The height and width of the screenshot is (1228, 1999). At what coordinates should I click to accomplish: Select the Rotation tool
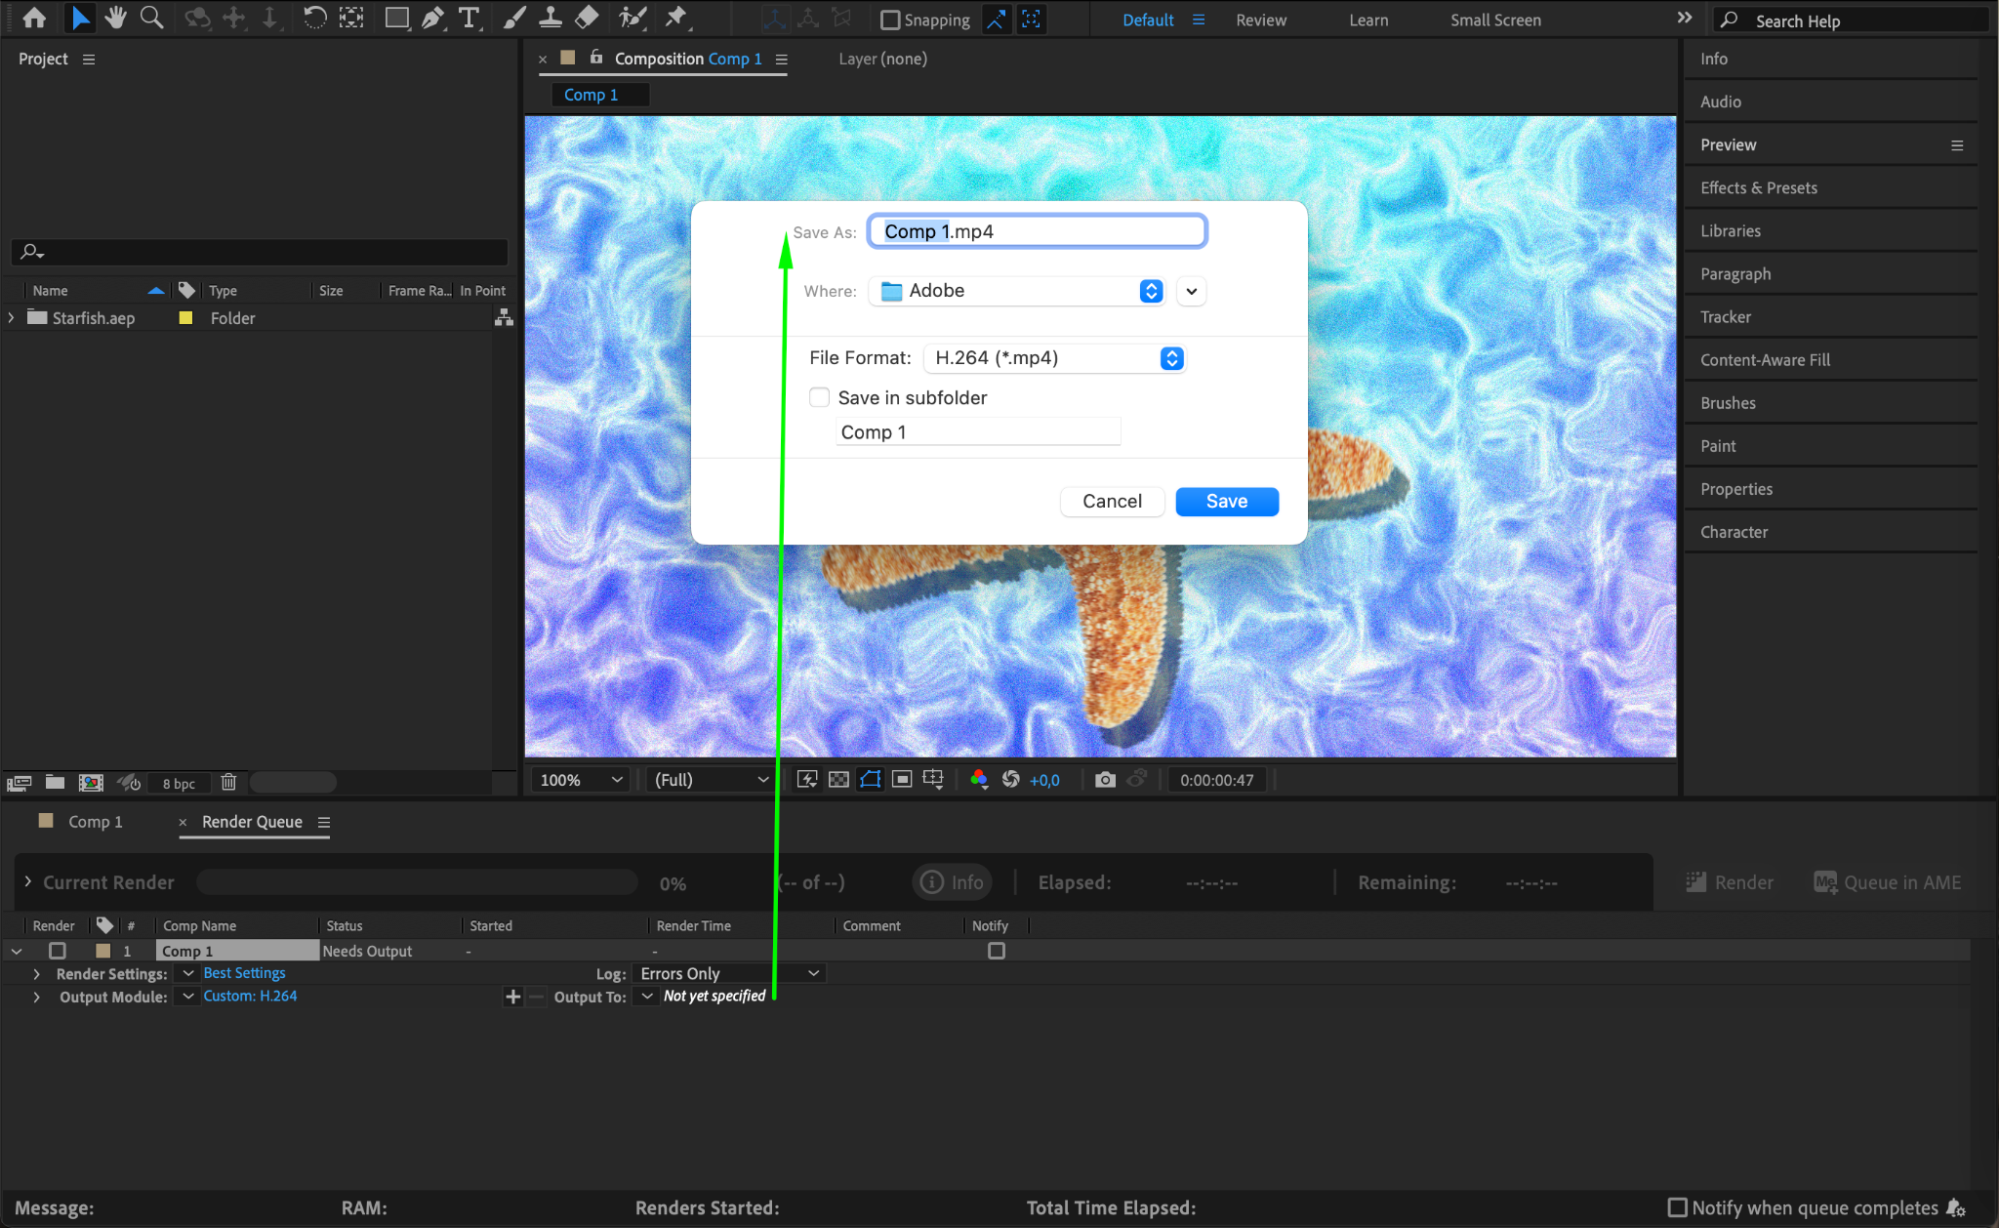[314, 17]
